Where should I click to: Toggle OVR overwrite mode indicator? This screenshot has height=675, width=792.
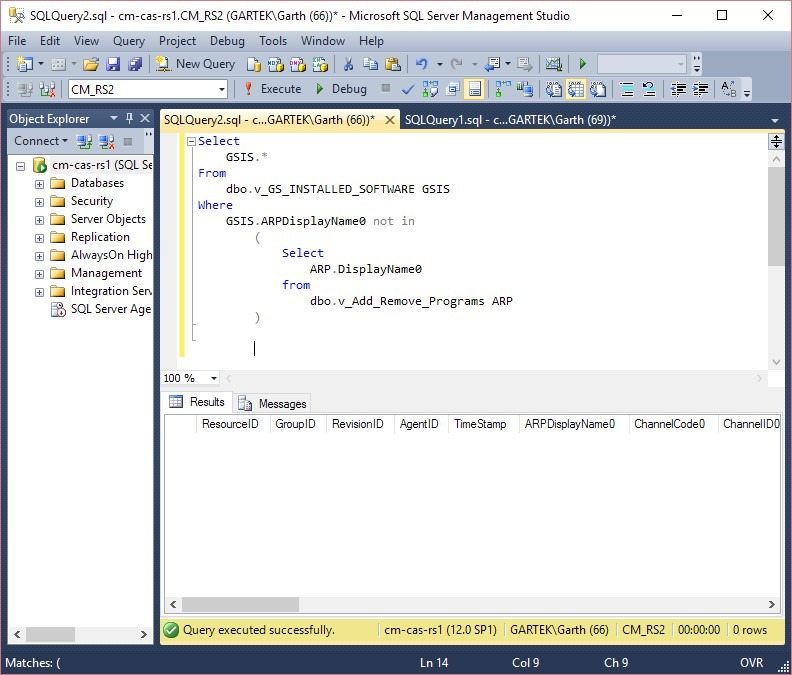[751, 662]
